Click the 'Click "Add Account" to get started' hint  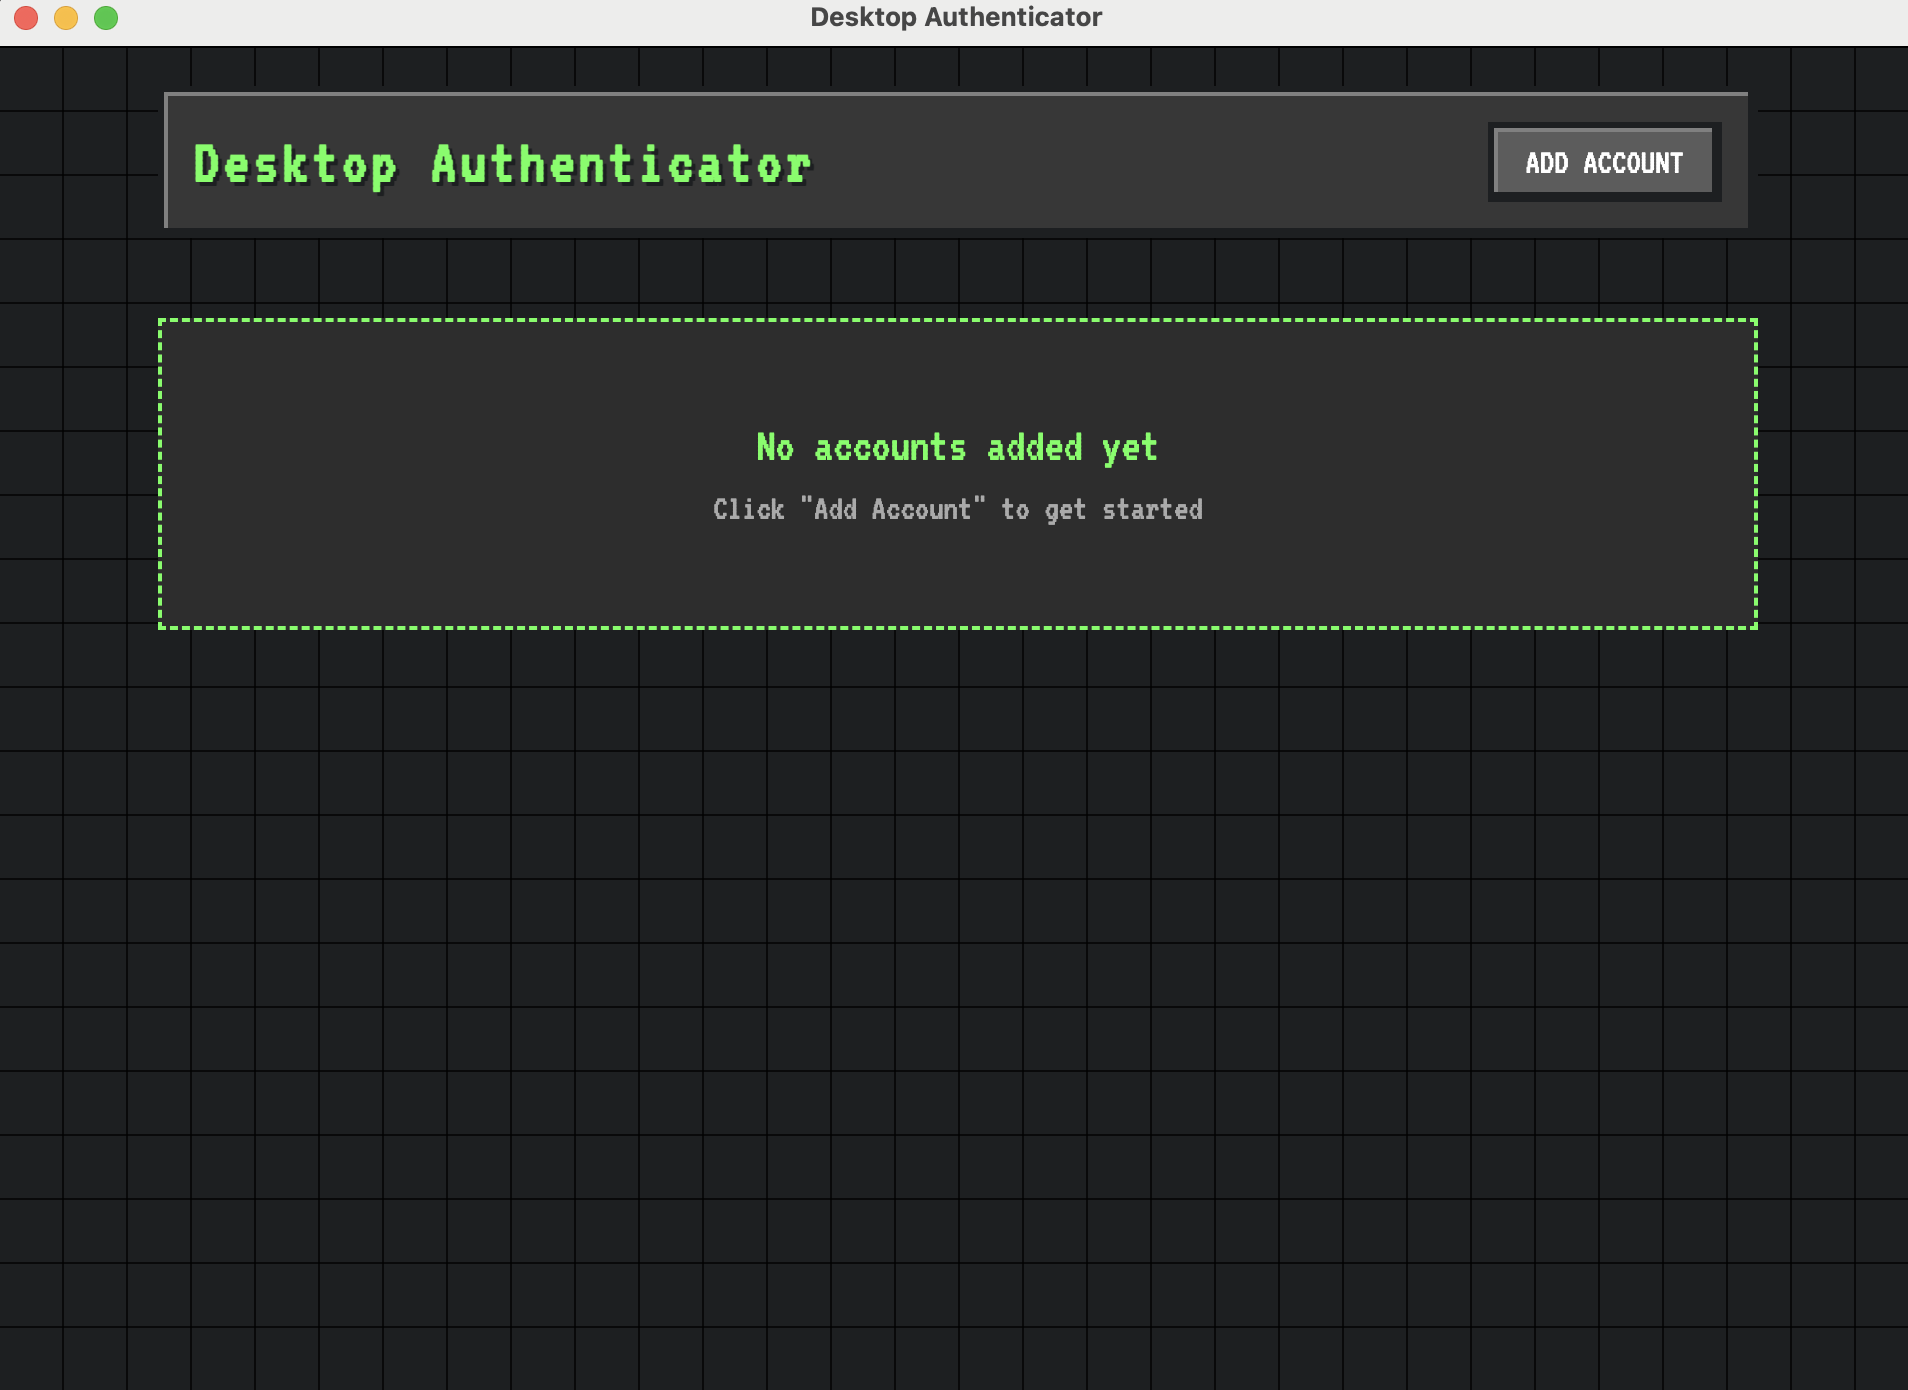coord(957,510)
